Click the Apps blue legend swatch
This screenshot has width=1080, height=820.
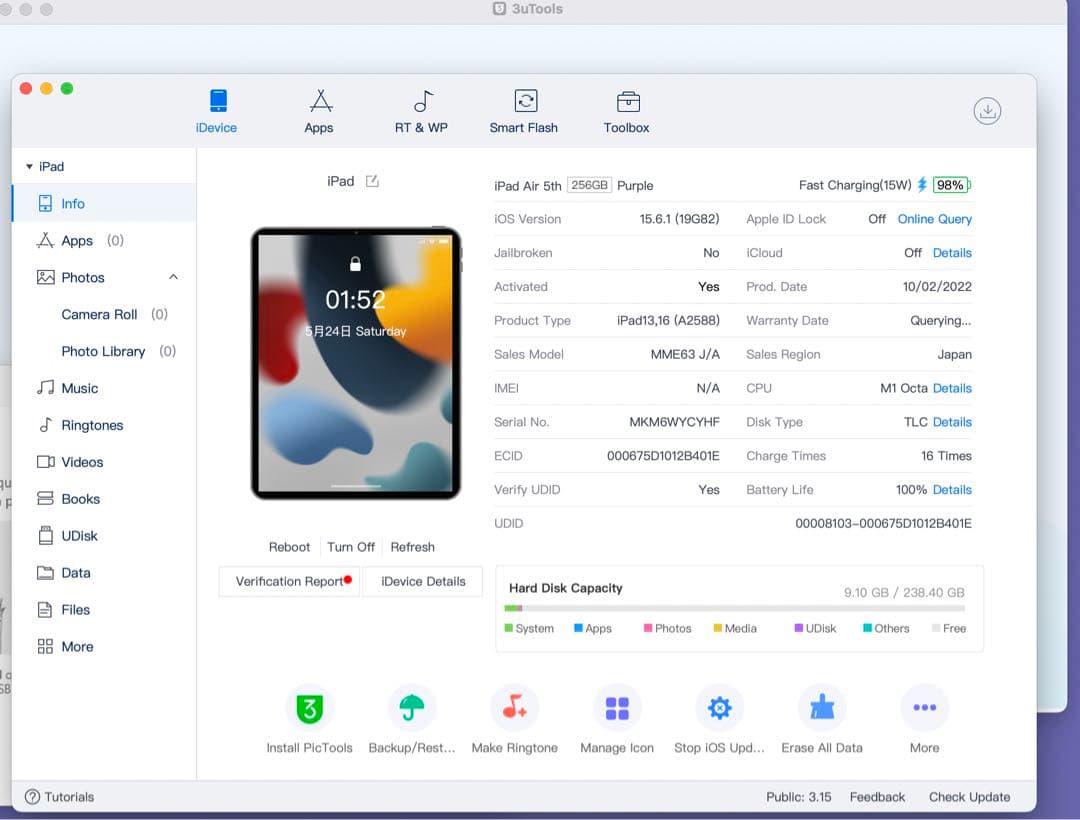coord(579,628)
